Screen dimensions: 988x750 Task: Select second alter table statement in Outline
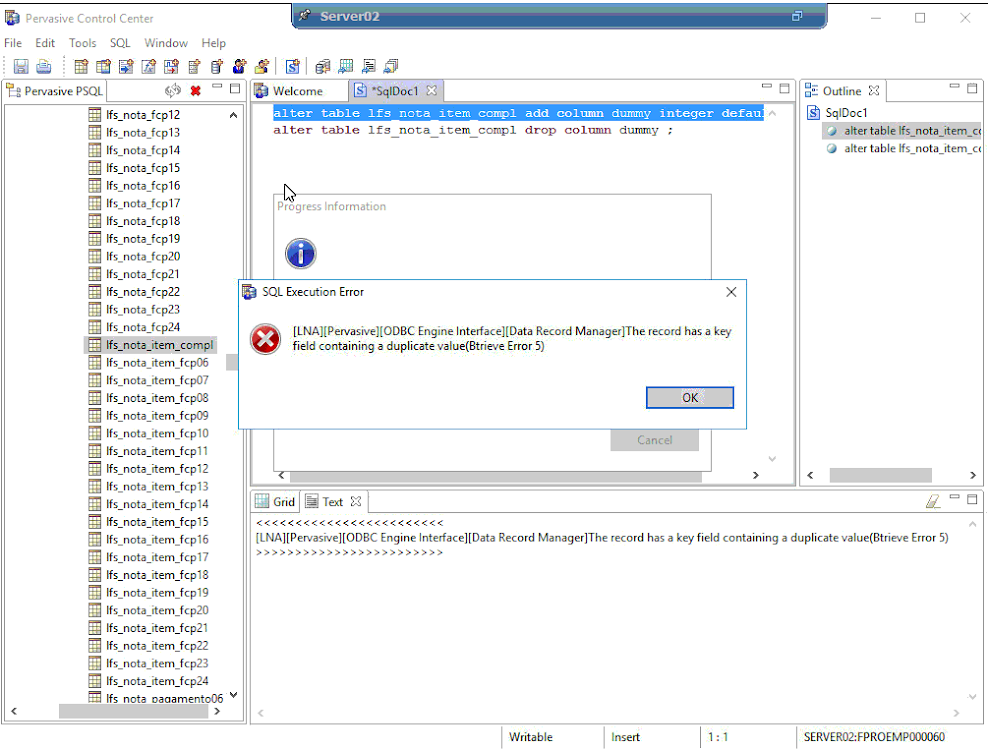(x=904, y=148)
